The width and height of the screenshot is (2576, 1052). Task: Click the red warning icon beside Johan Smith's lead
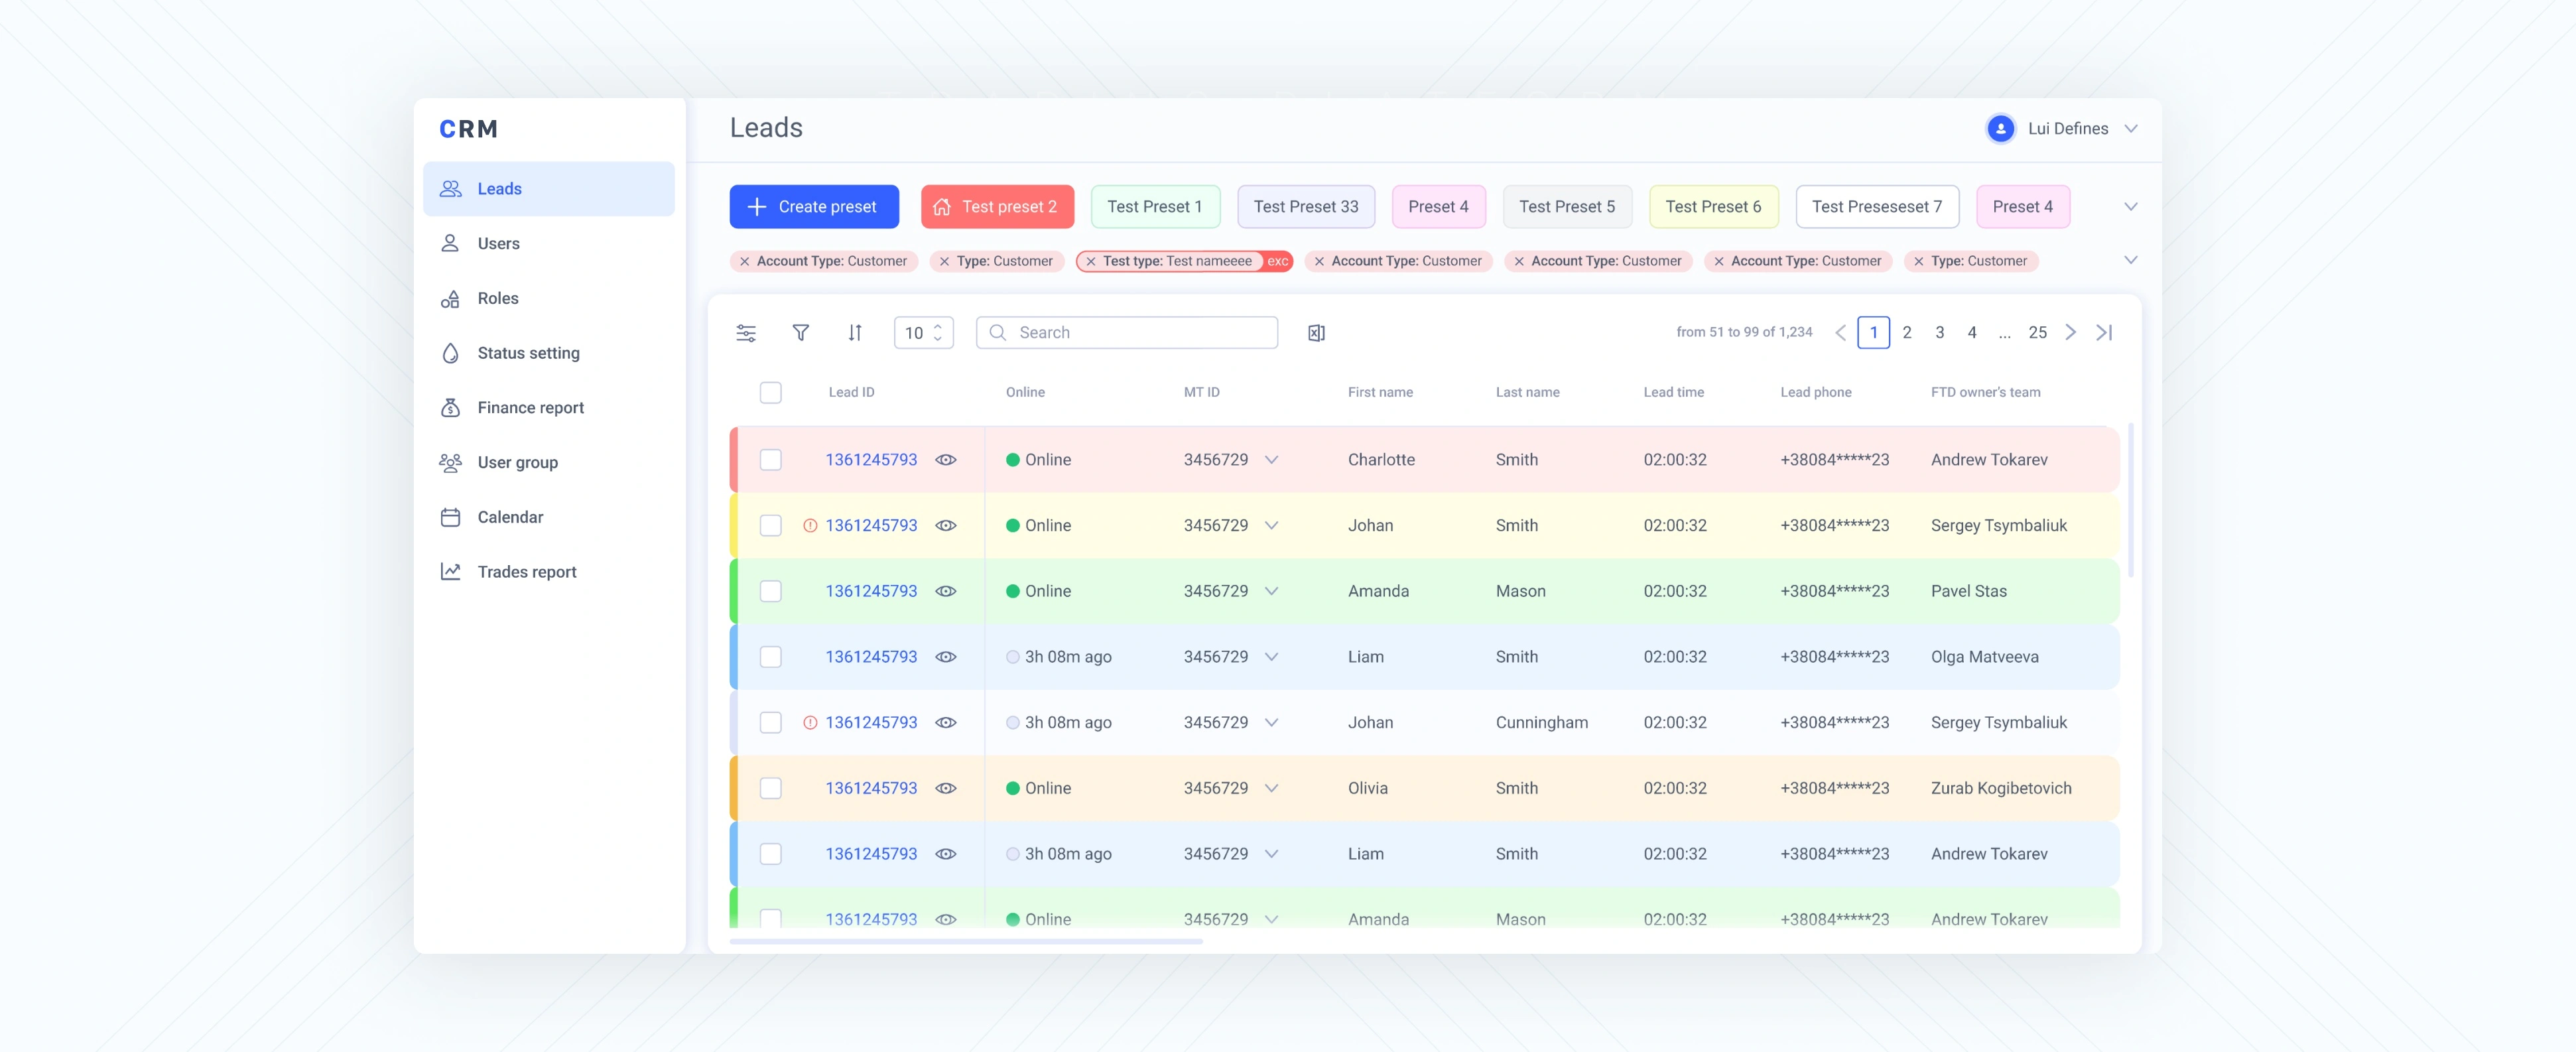pyautogui.click(x=810, y=526)
